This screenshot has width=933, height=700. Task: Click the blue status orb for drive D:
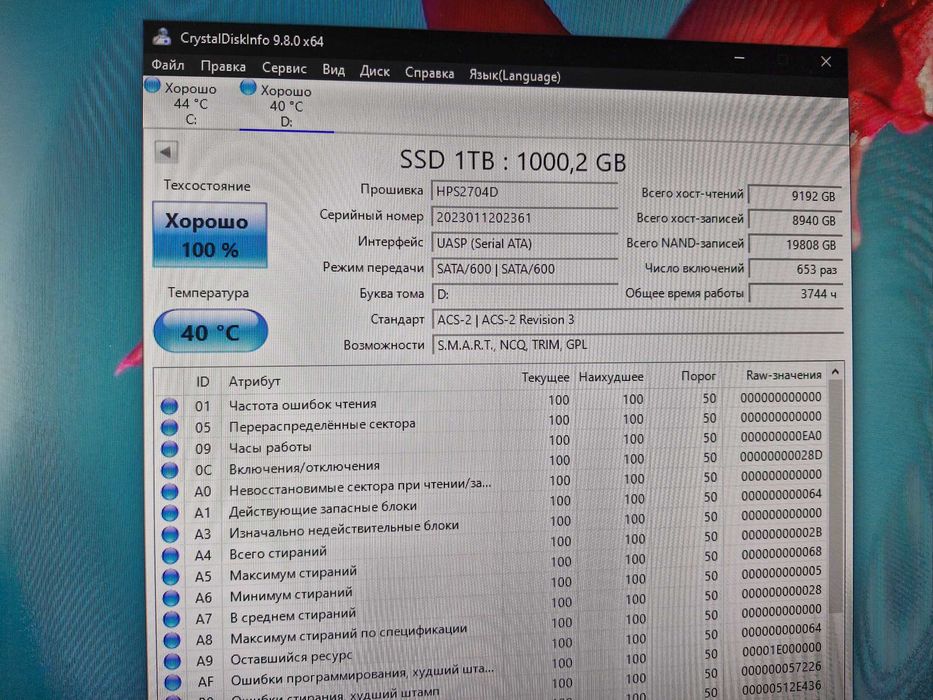[248, 88]
